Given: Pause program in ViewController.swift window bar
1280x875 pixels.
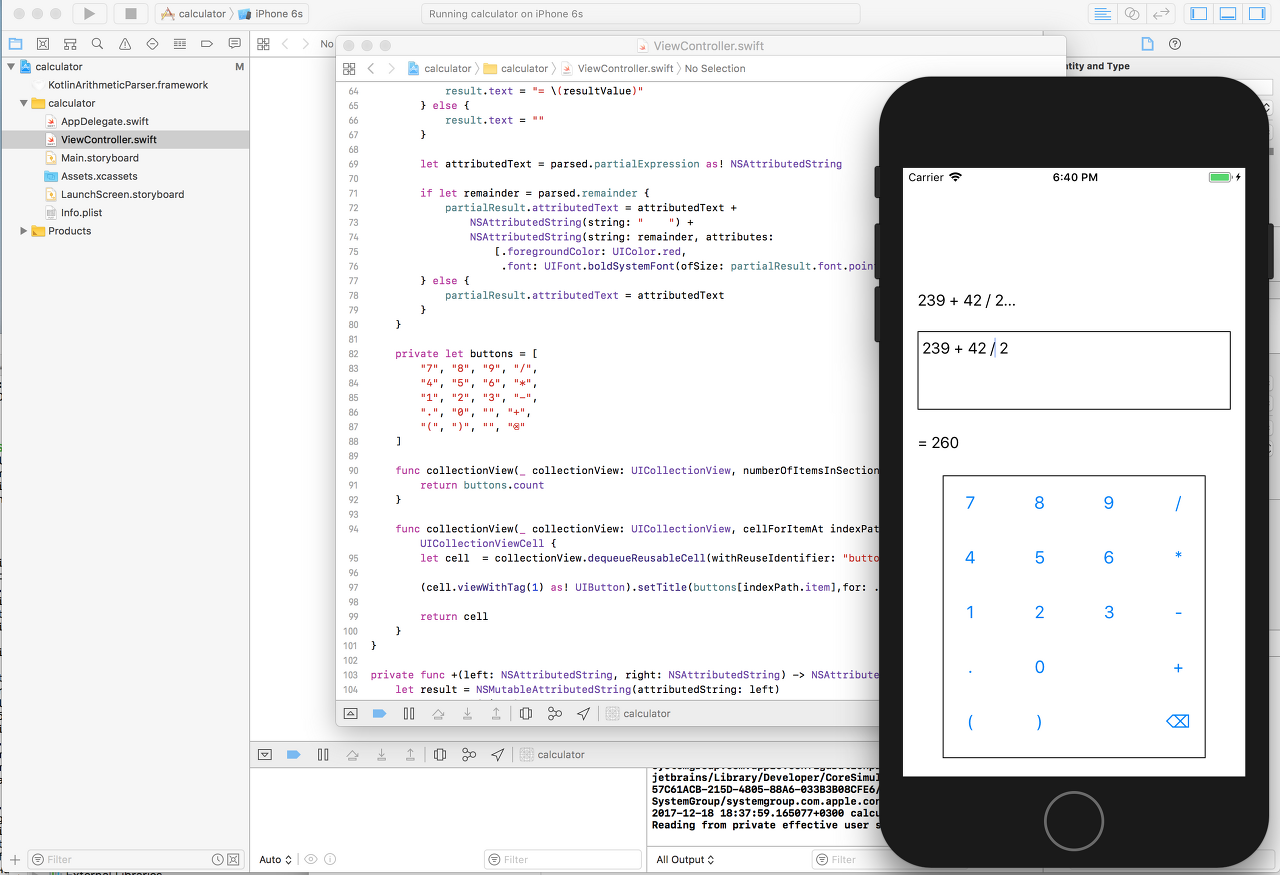Looking at the screenshot, I should pos(409,714).
